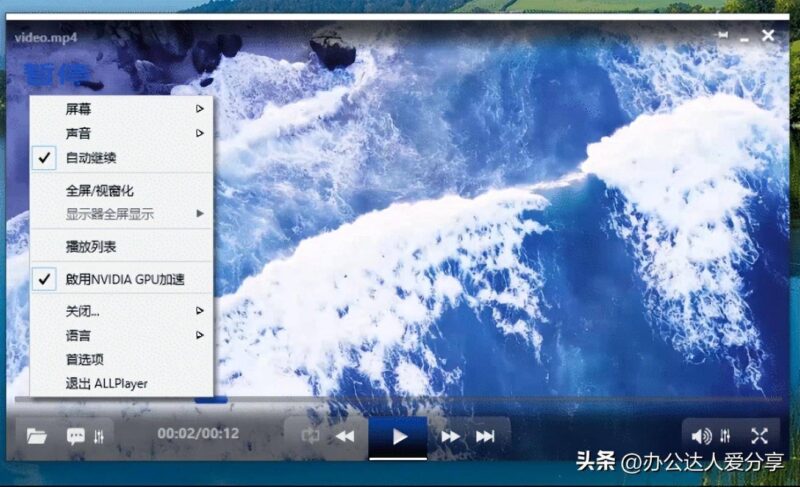800x487 pixels.
Task: Play the paused video
Action: tap(398, 437)
